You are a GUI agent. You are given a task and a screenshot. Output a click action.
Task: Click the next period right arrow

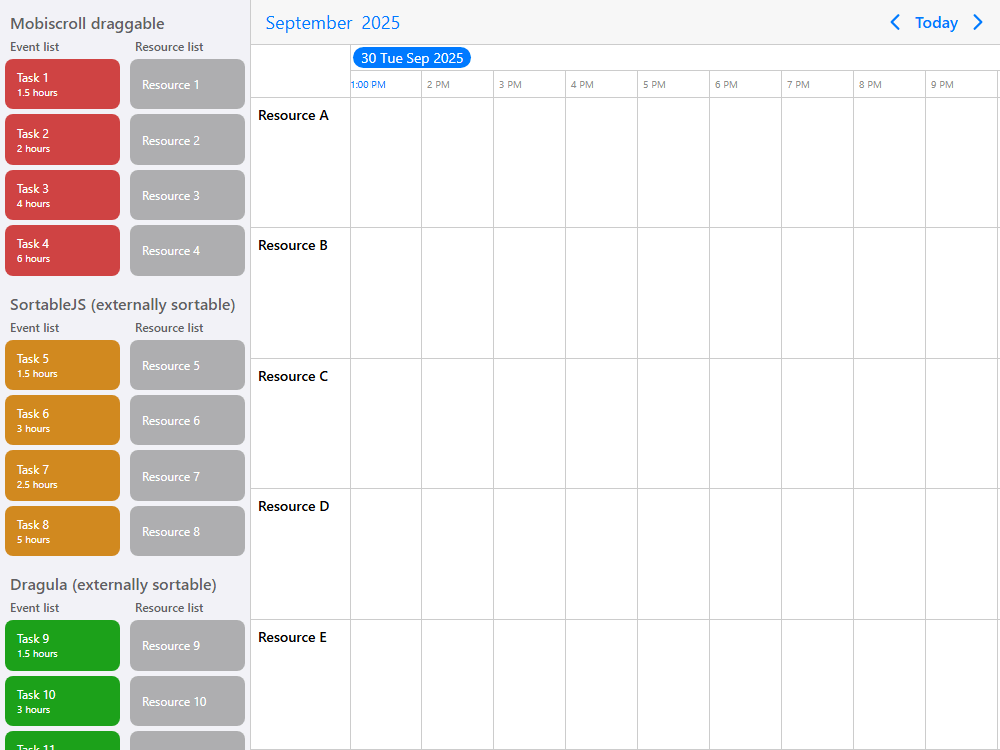coord(978,22)
